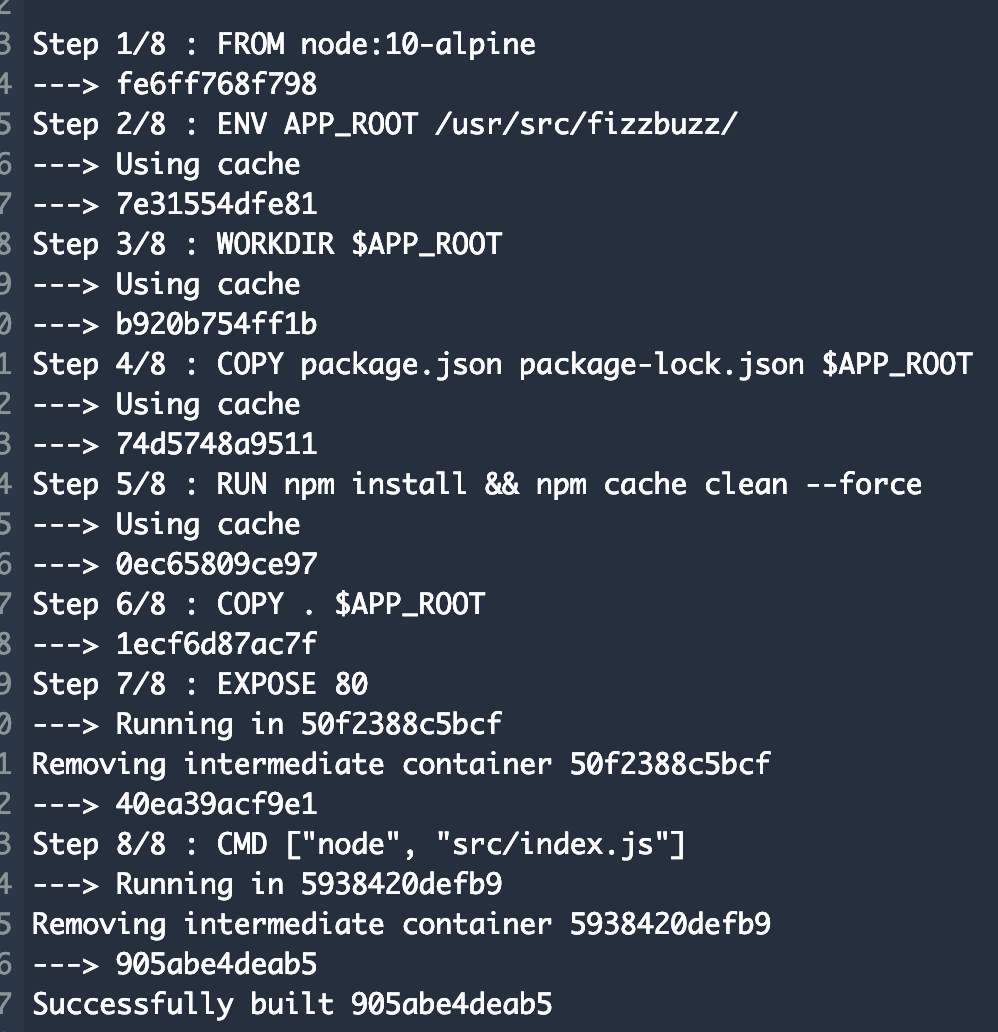Click the layer hash 1ecf6d87ac7f
Viewport: 998px width, 1032px height.
pyautogui.click(x=216, y=644)
